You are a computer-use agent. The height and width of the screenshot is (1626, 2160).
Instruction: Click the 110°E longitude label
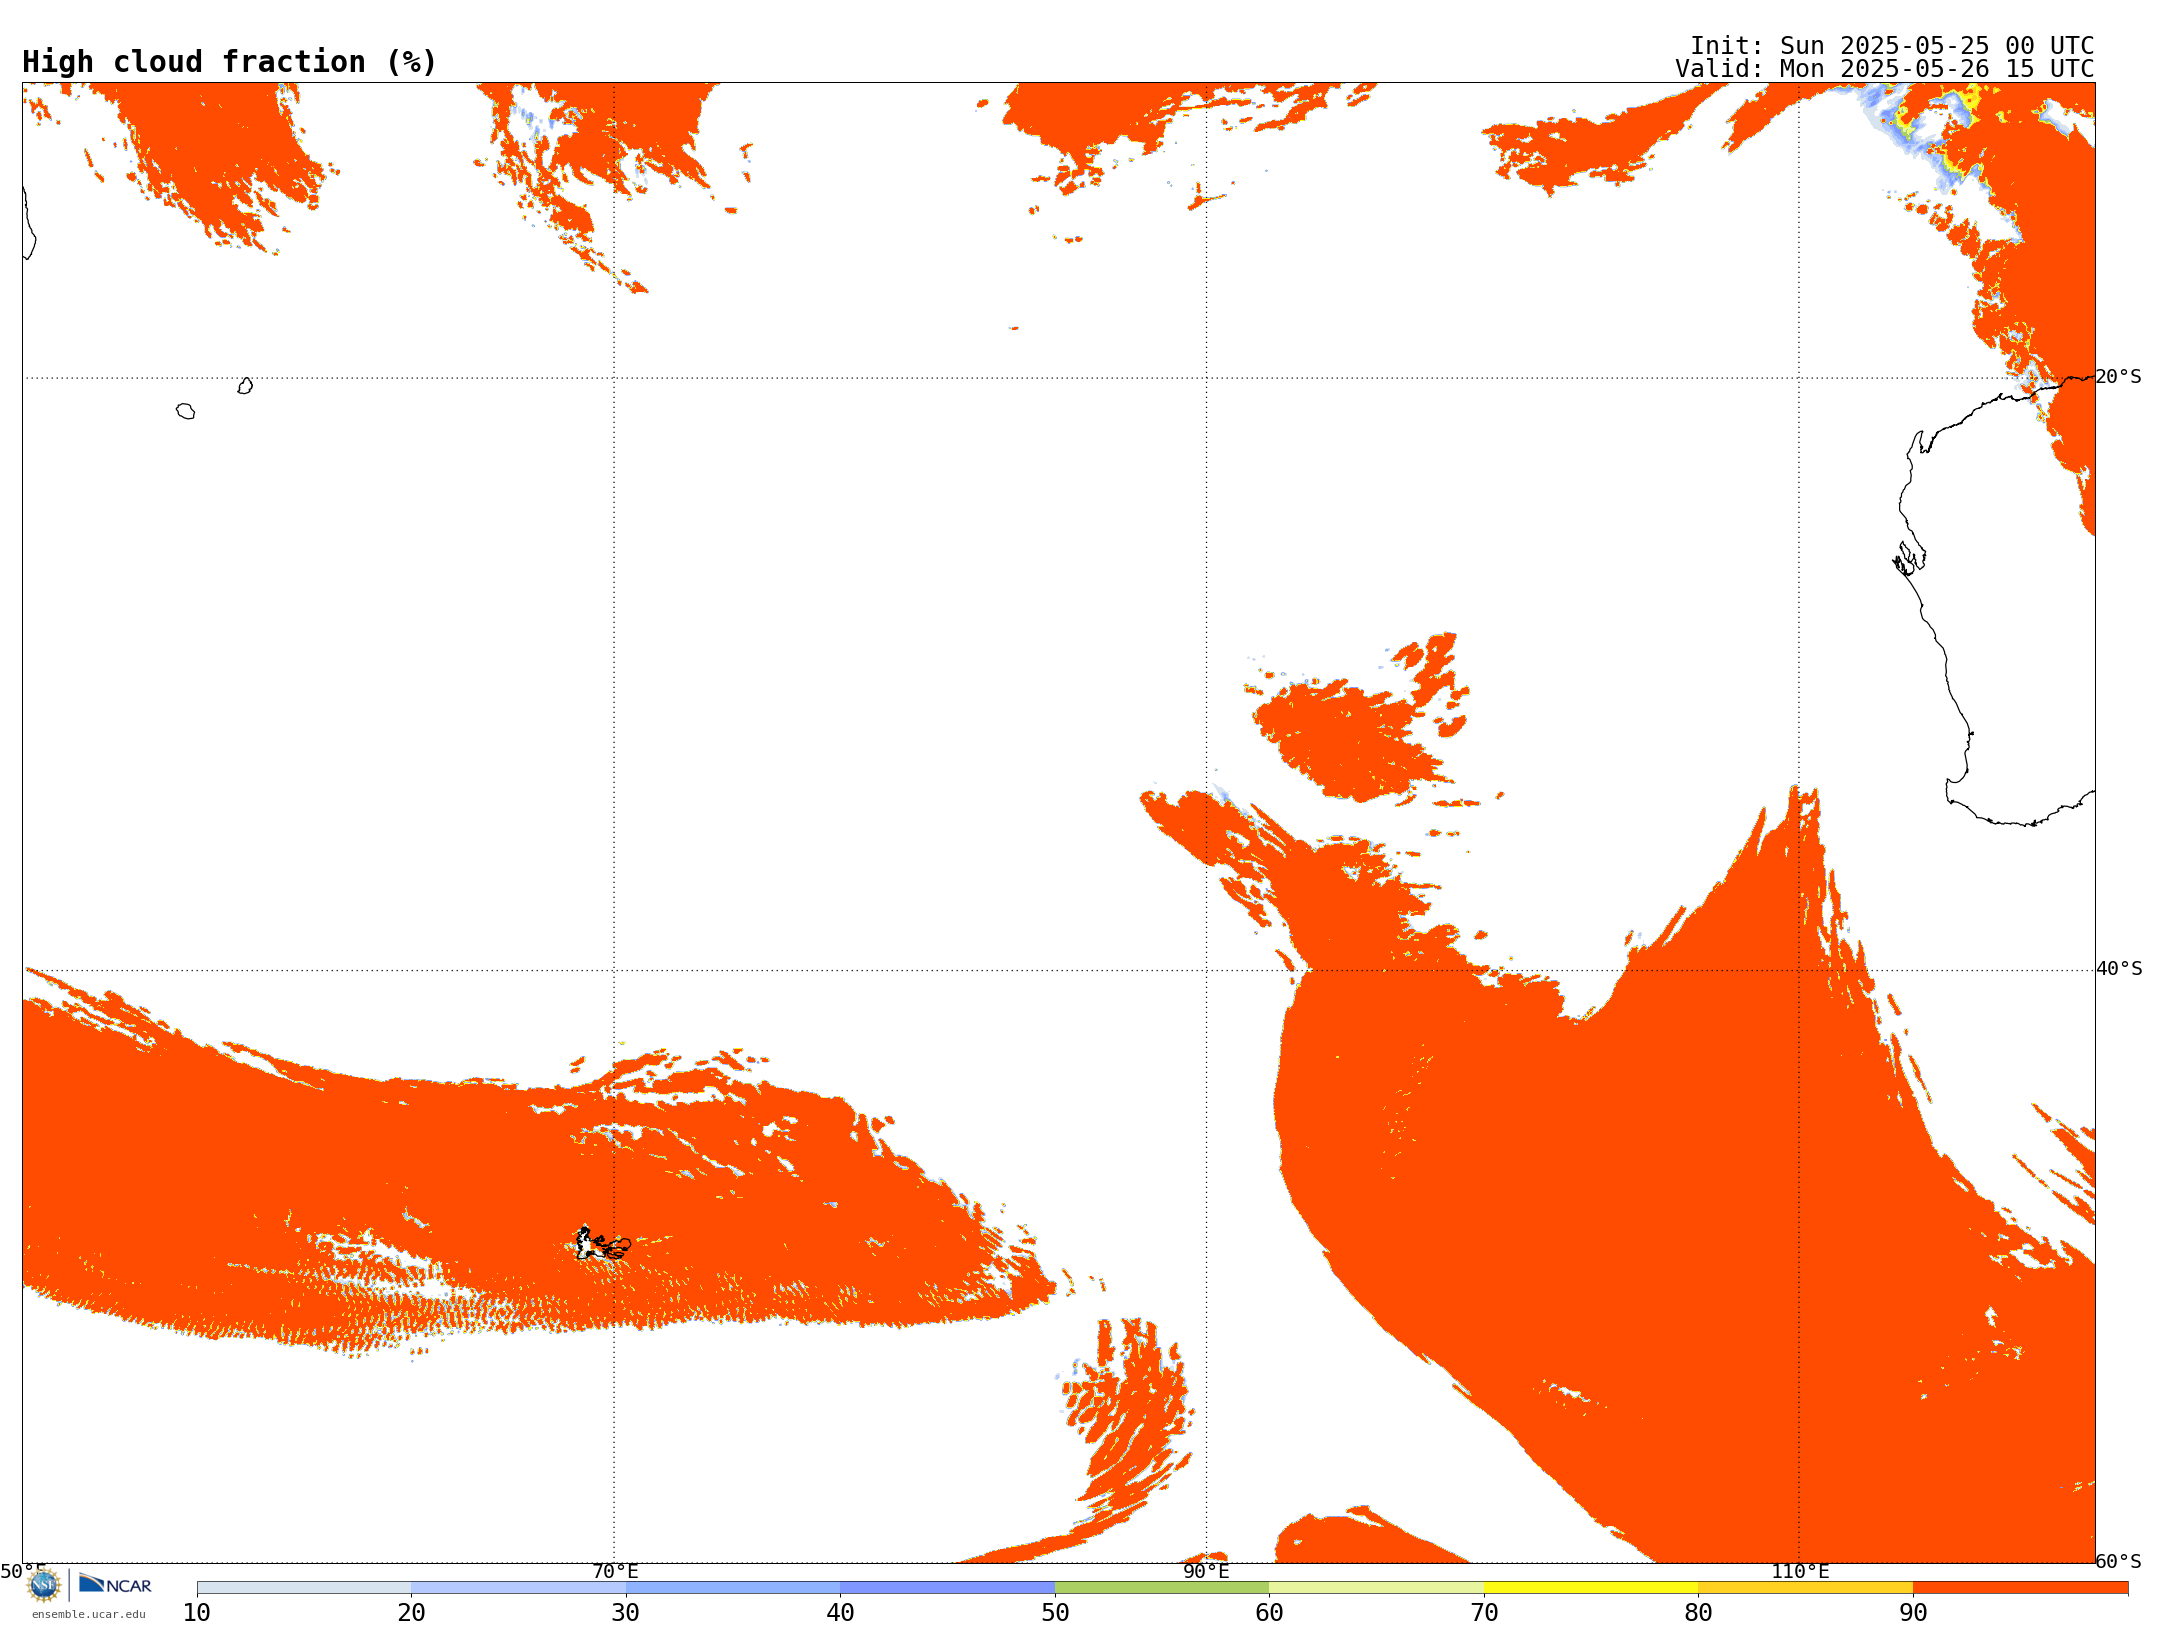click(x=1800, y=1572)
